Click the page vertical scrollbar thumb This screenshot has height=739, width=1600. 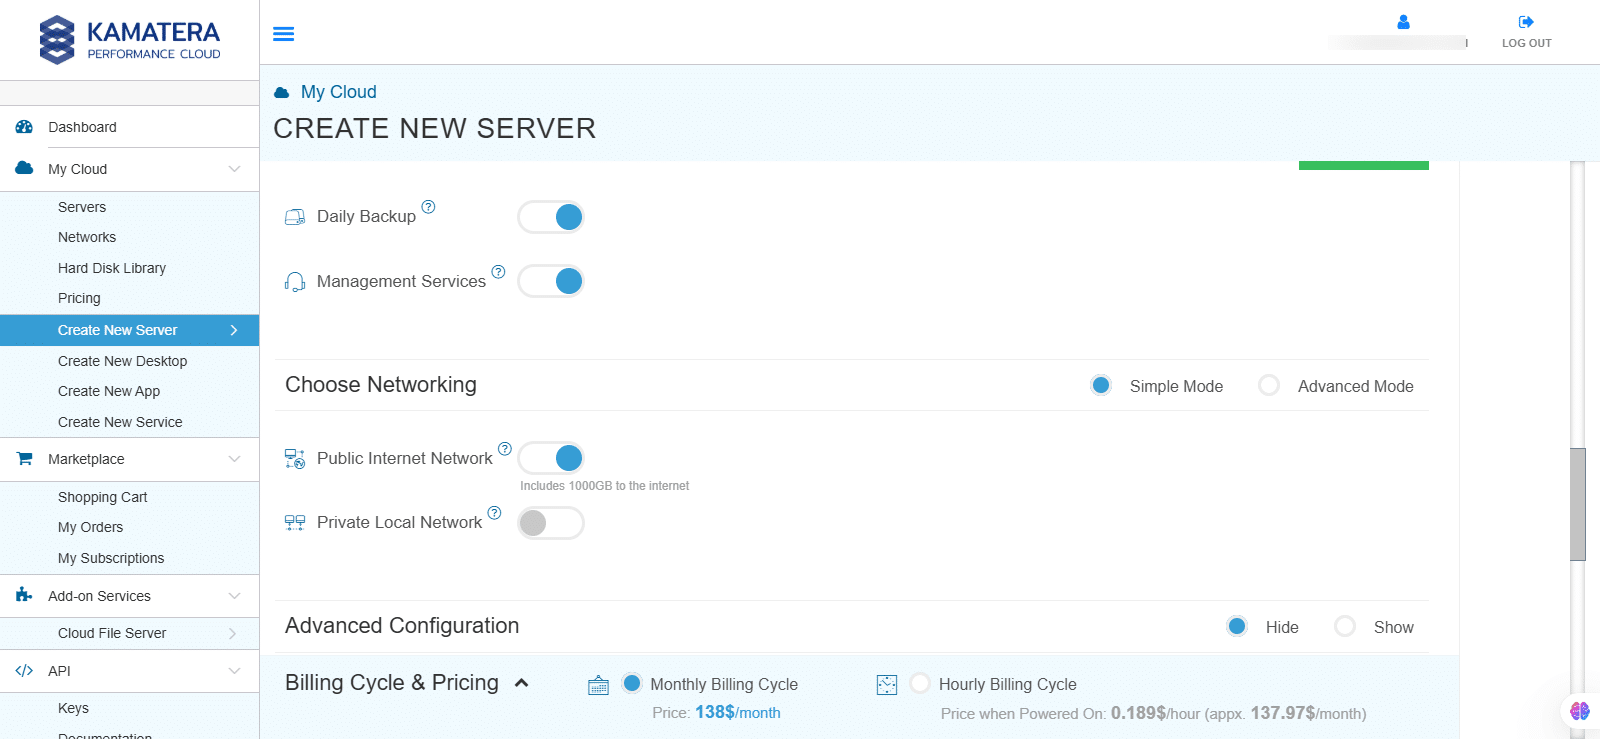pyautogui.click(x=1578, y=504)
